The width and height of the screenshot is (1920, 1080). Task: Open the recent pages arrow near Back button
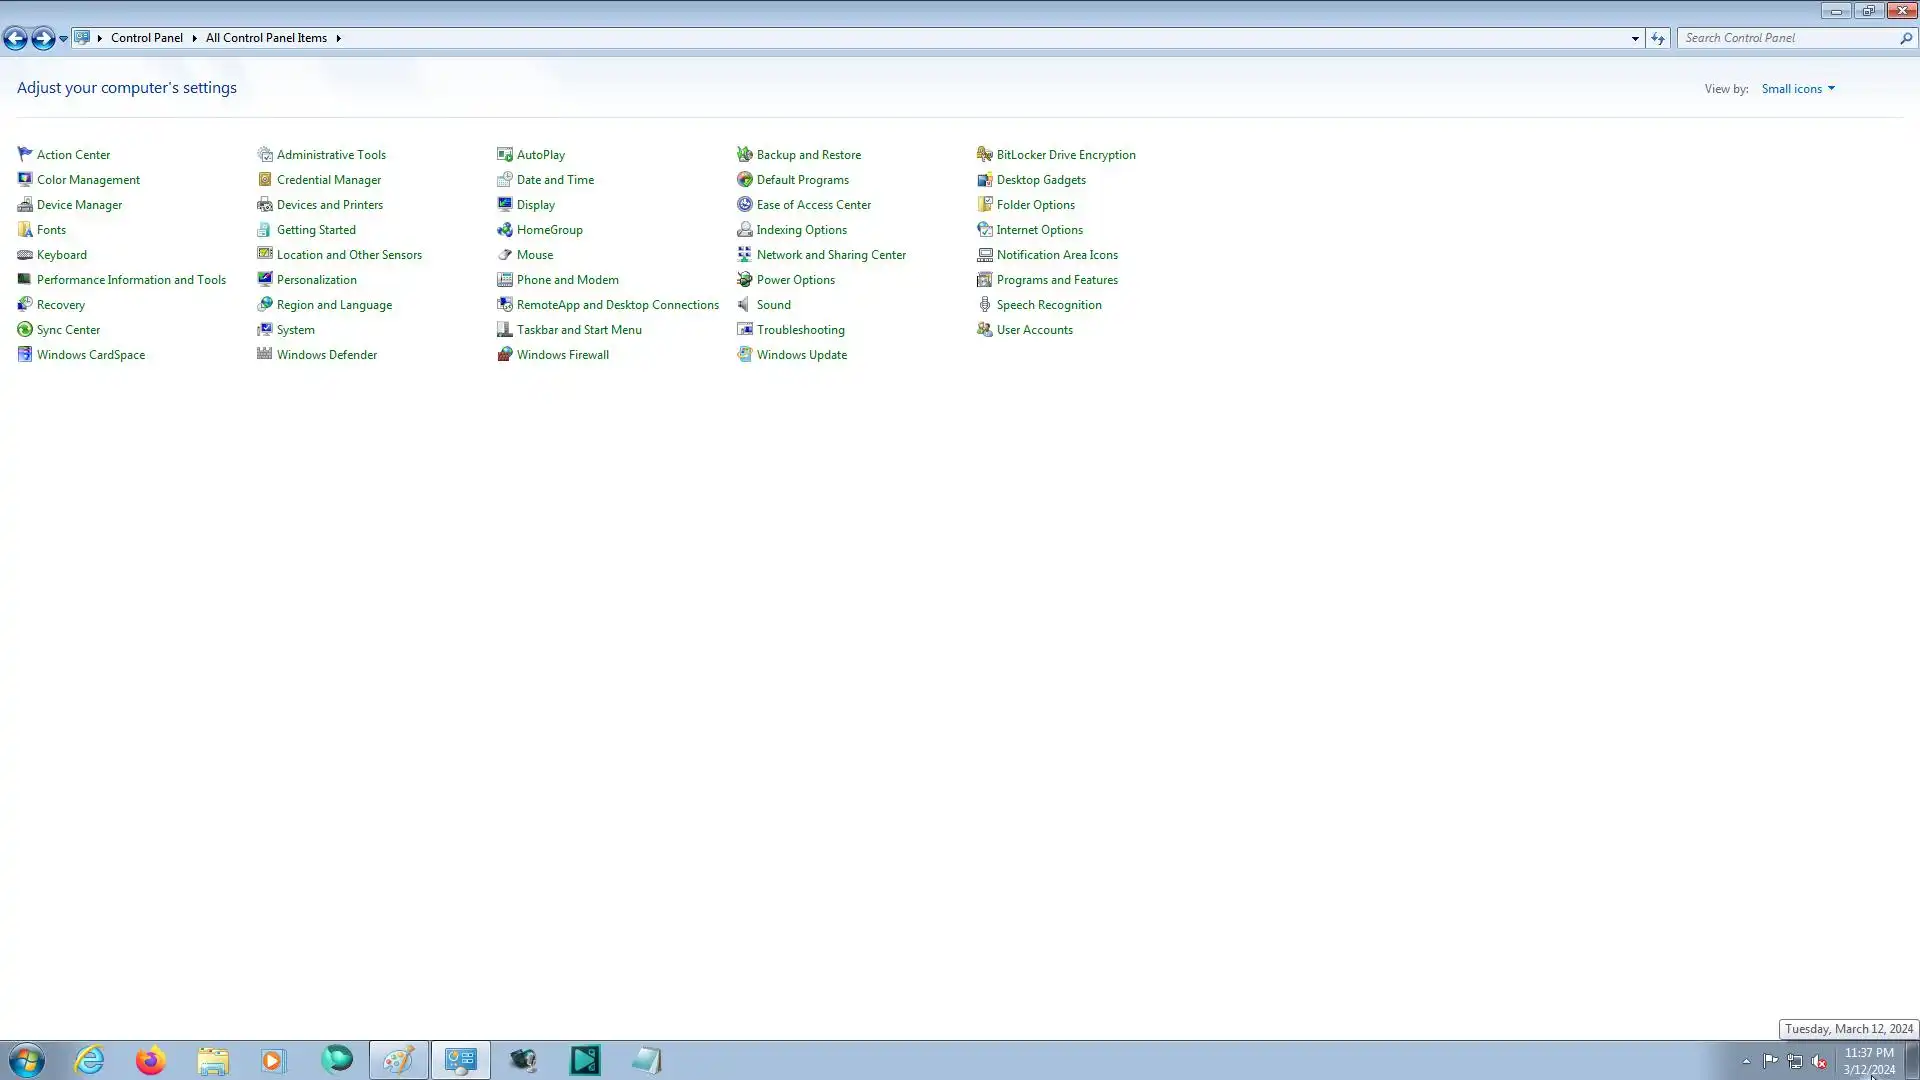[63, 38]
